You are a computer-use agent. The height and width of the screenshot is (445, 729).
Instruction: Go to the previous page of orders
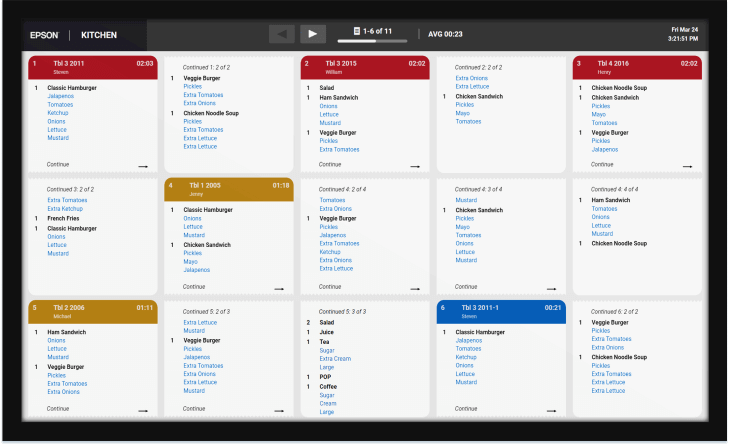click(283, 35)
